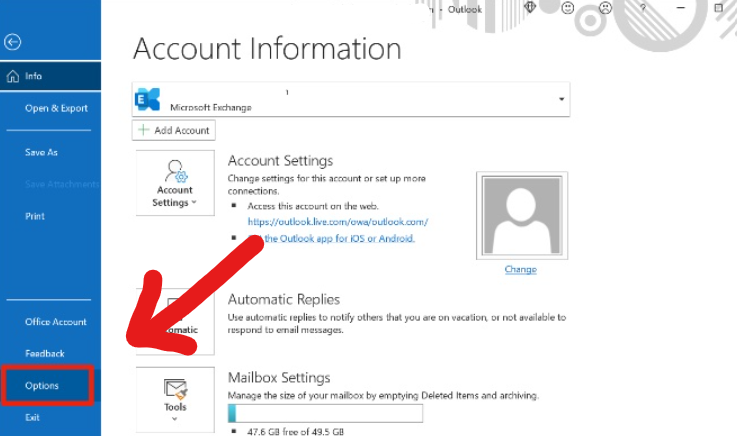Open the Automatic Replies button

coord(175,322)
